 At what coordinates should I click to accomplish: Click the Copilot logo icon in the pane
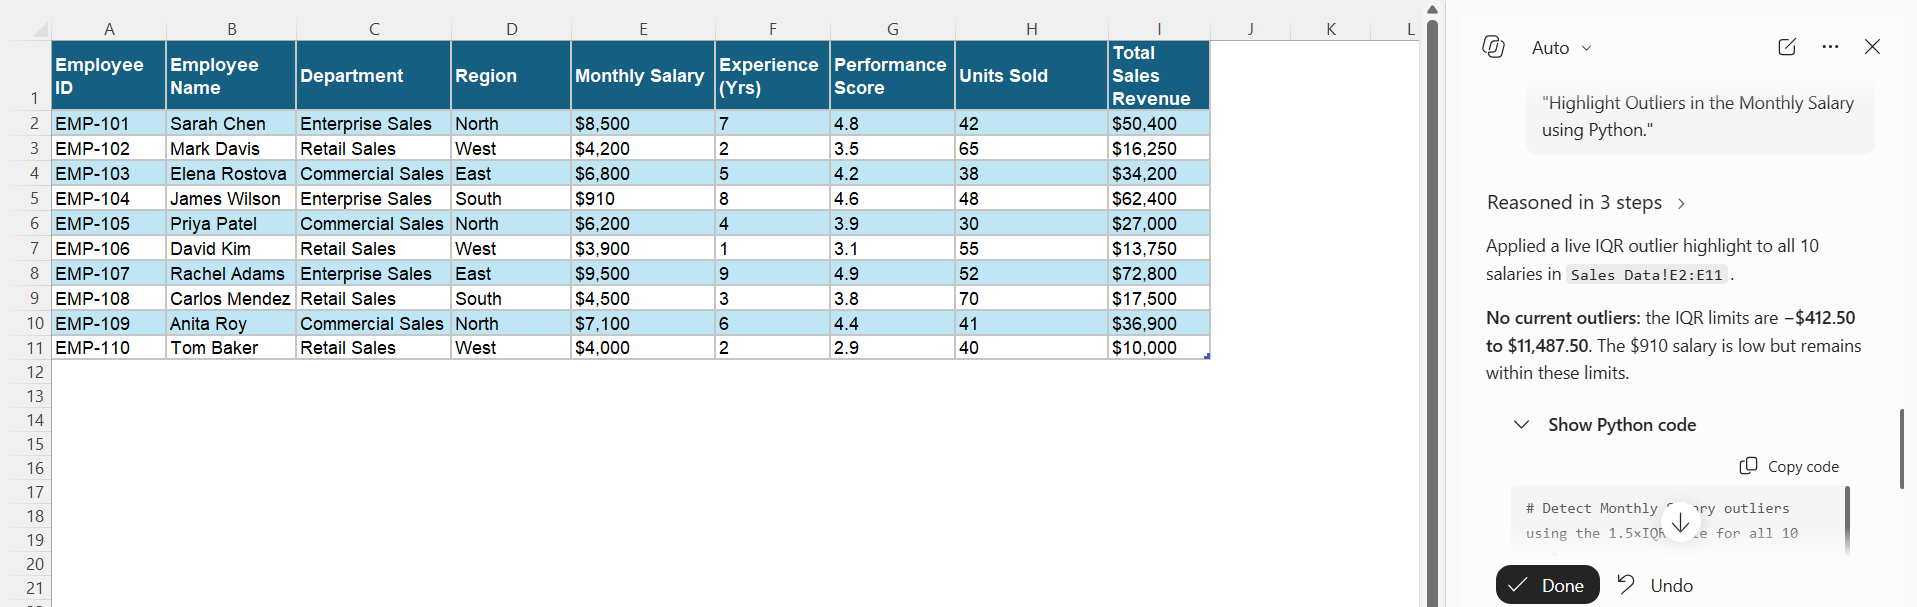(1493, 47)
